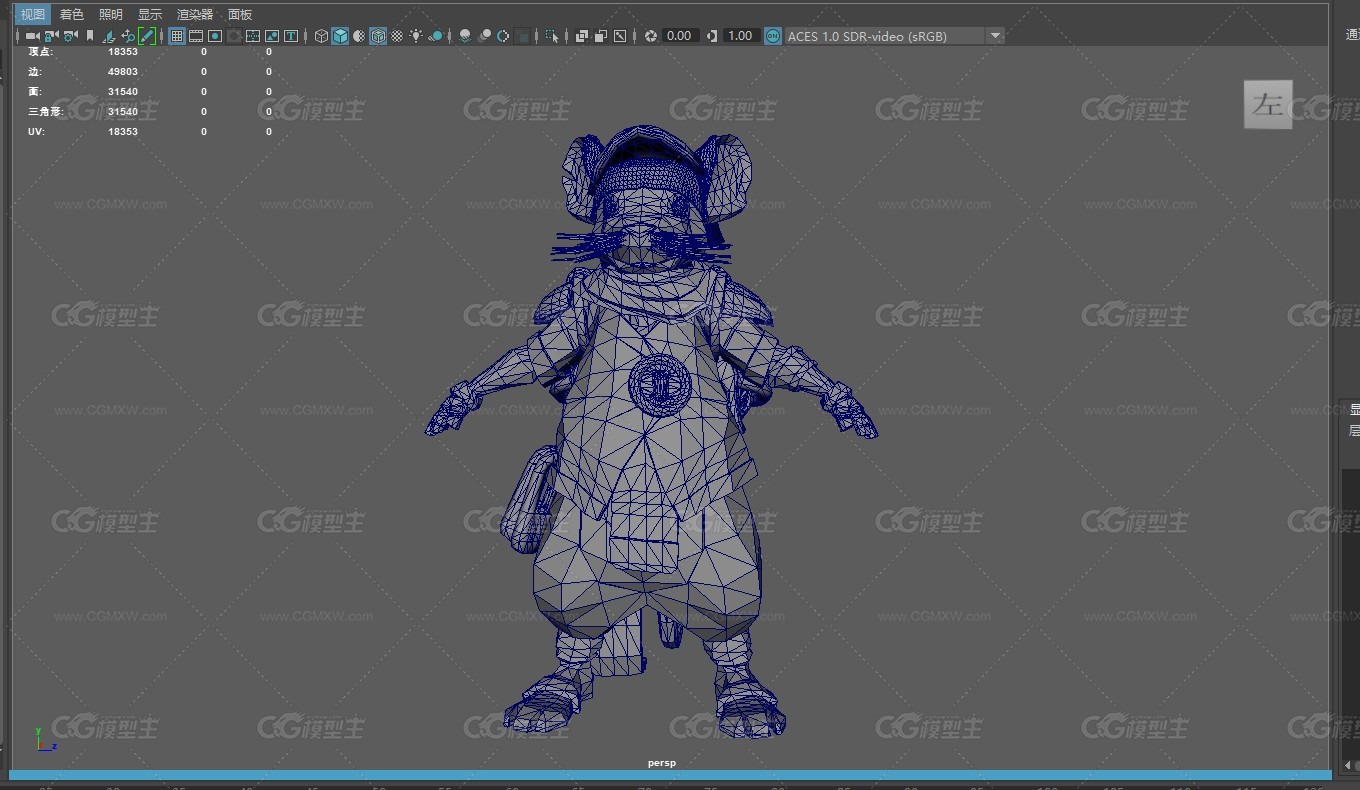The image size is (1360, 790).
Task: Toggle the Film Gate display
Action: pos(196,36)
